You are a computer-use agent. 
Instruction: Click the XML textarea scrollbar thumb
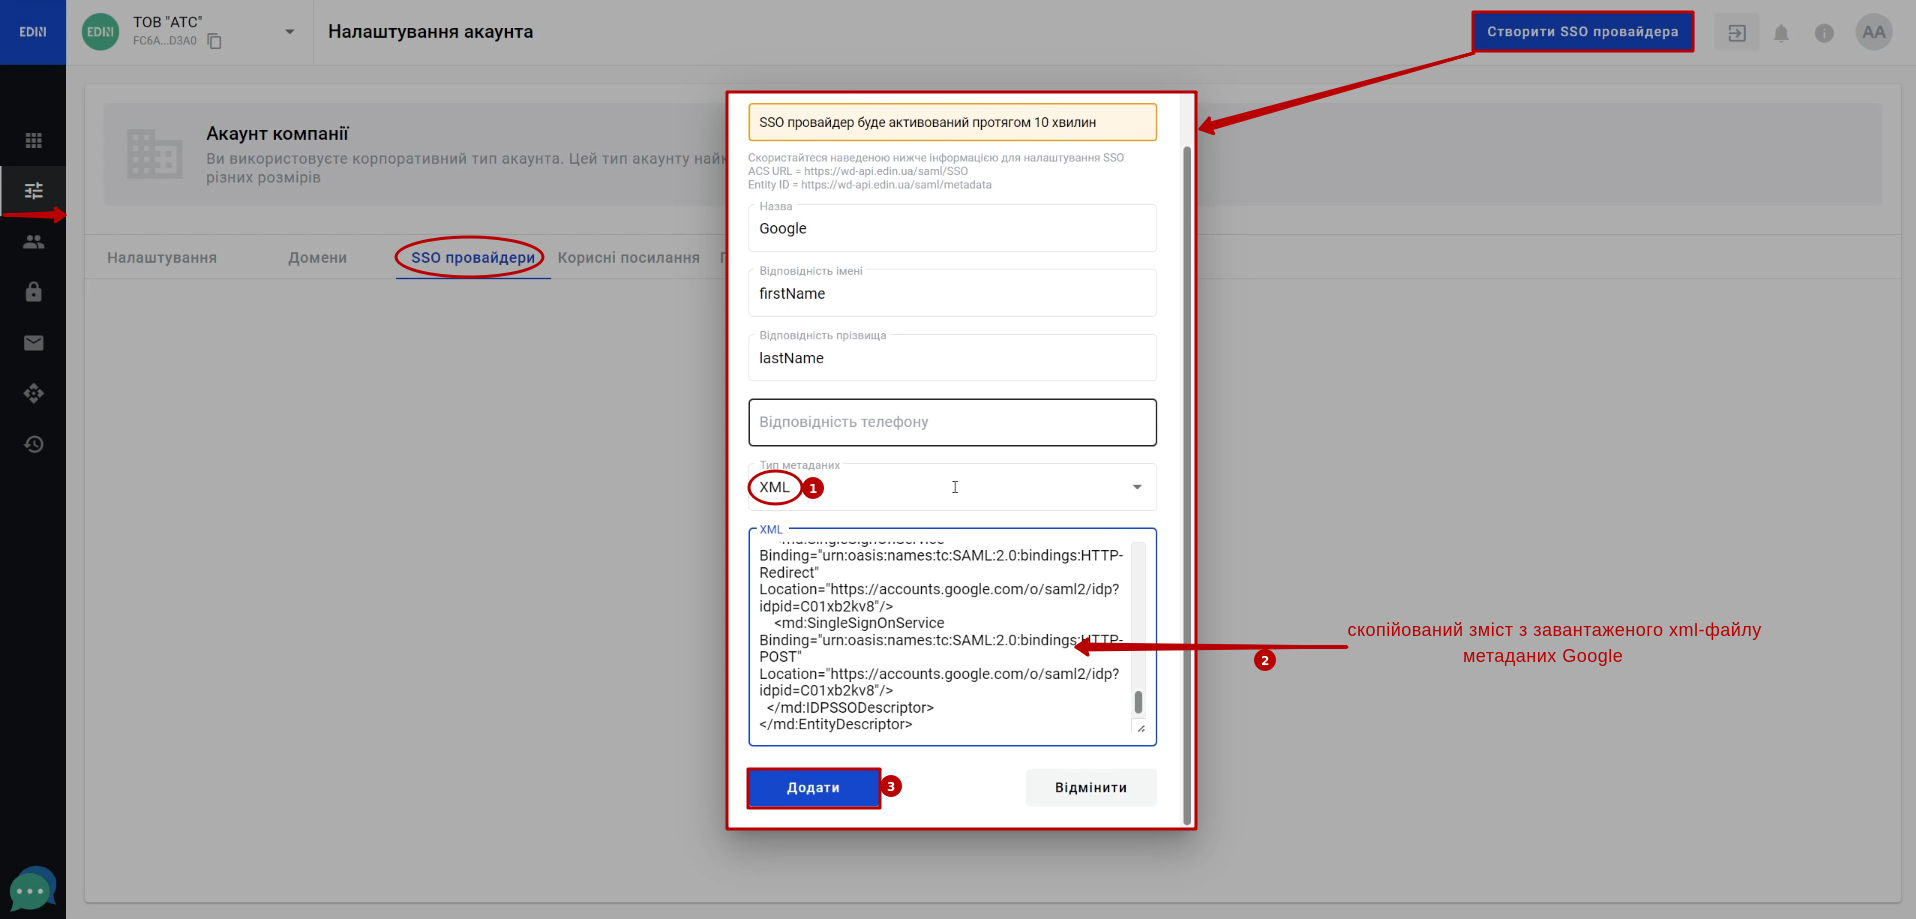(x=1138, y=702)
